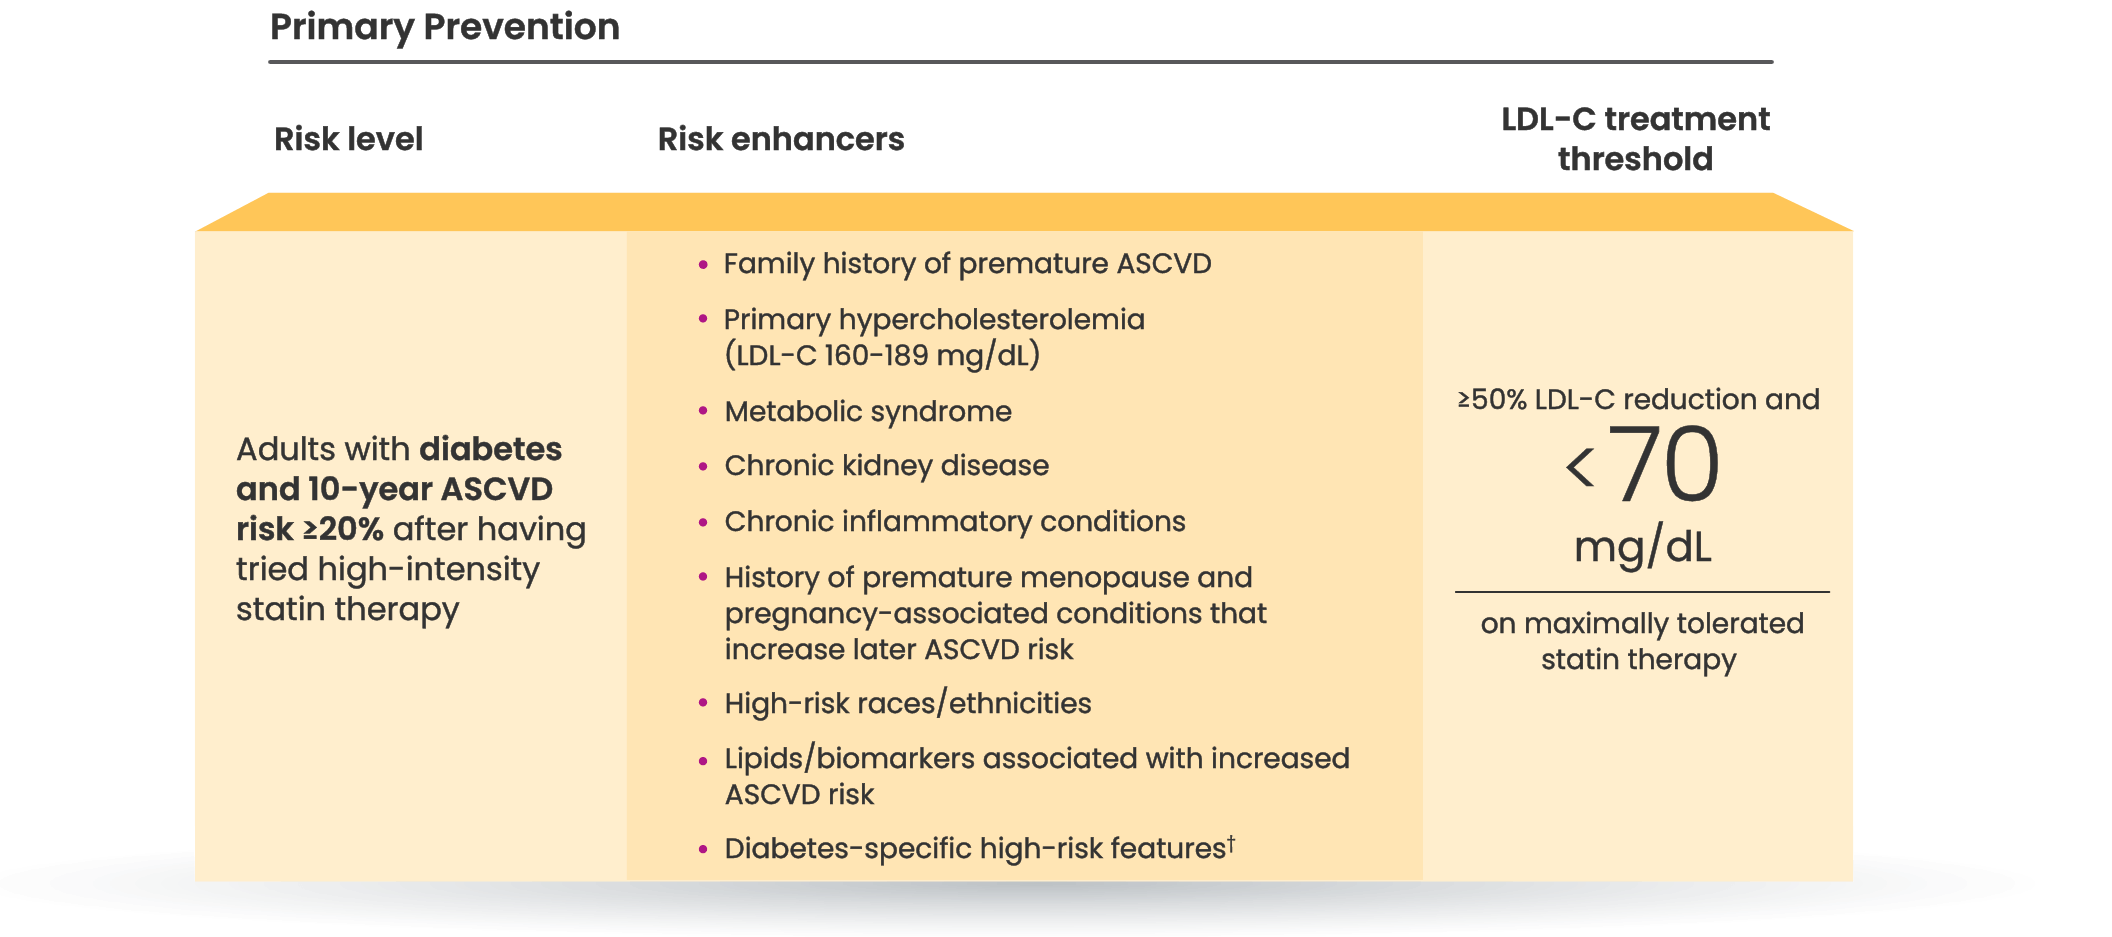Click the maximally tolerated statin therapy note
The width and height of the screenshot is (2112, 937).
click(x=1641, y=641)
